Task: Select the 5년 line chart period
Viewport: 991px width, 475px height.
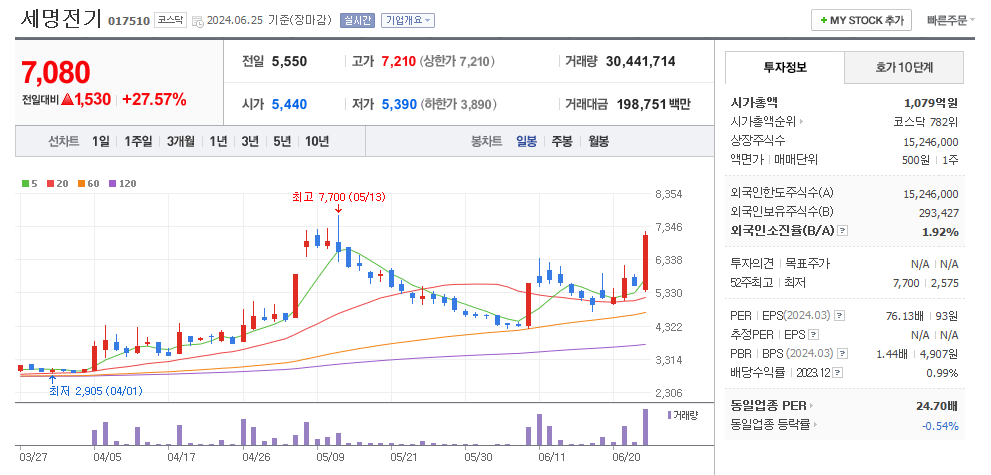Action: pyautogui.click(x=282, y=141)
